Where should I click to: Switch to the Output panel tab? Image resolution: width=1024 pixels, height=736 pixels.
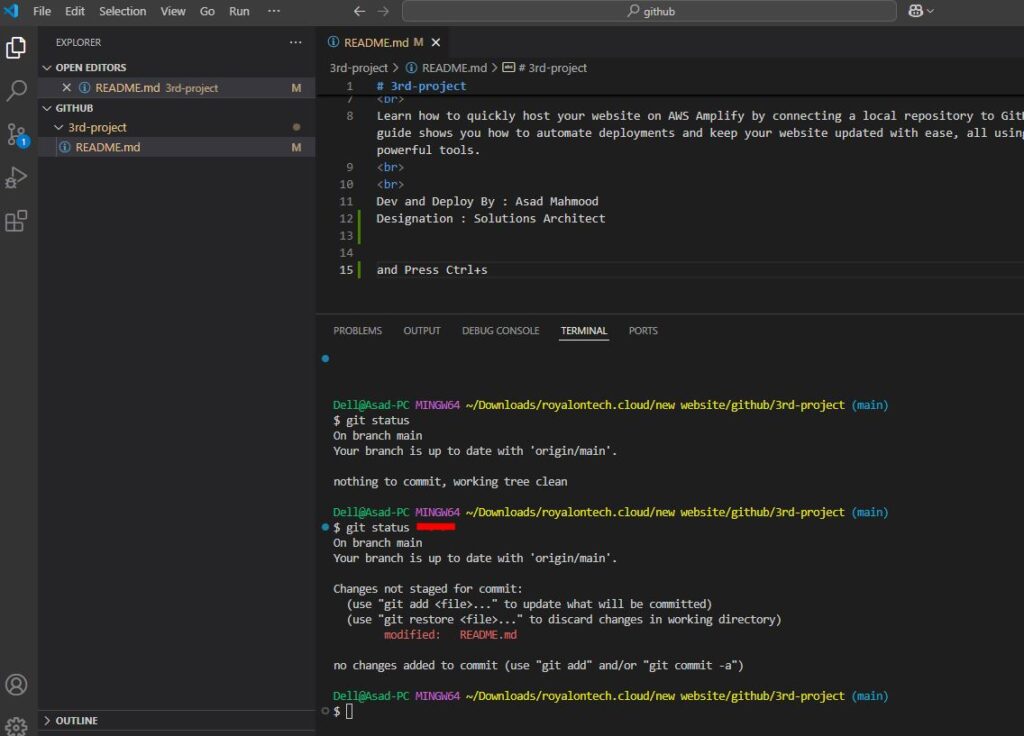(x=422, y=330)
